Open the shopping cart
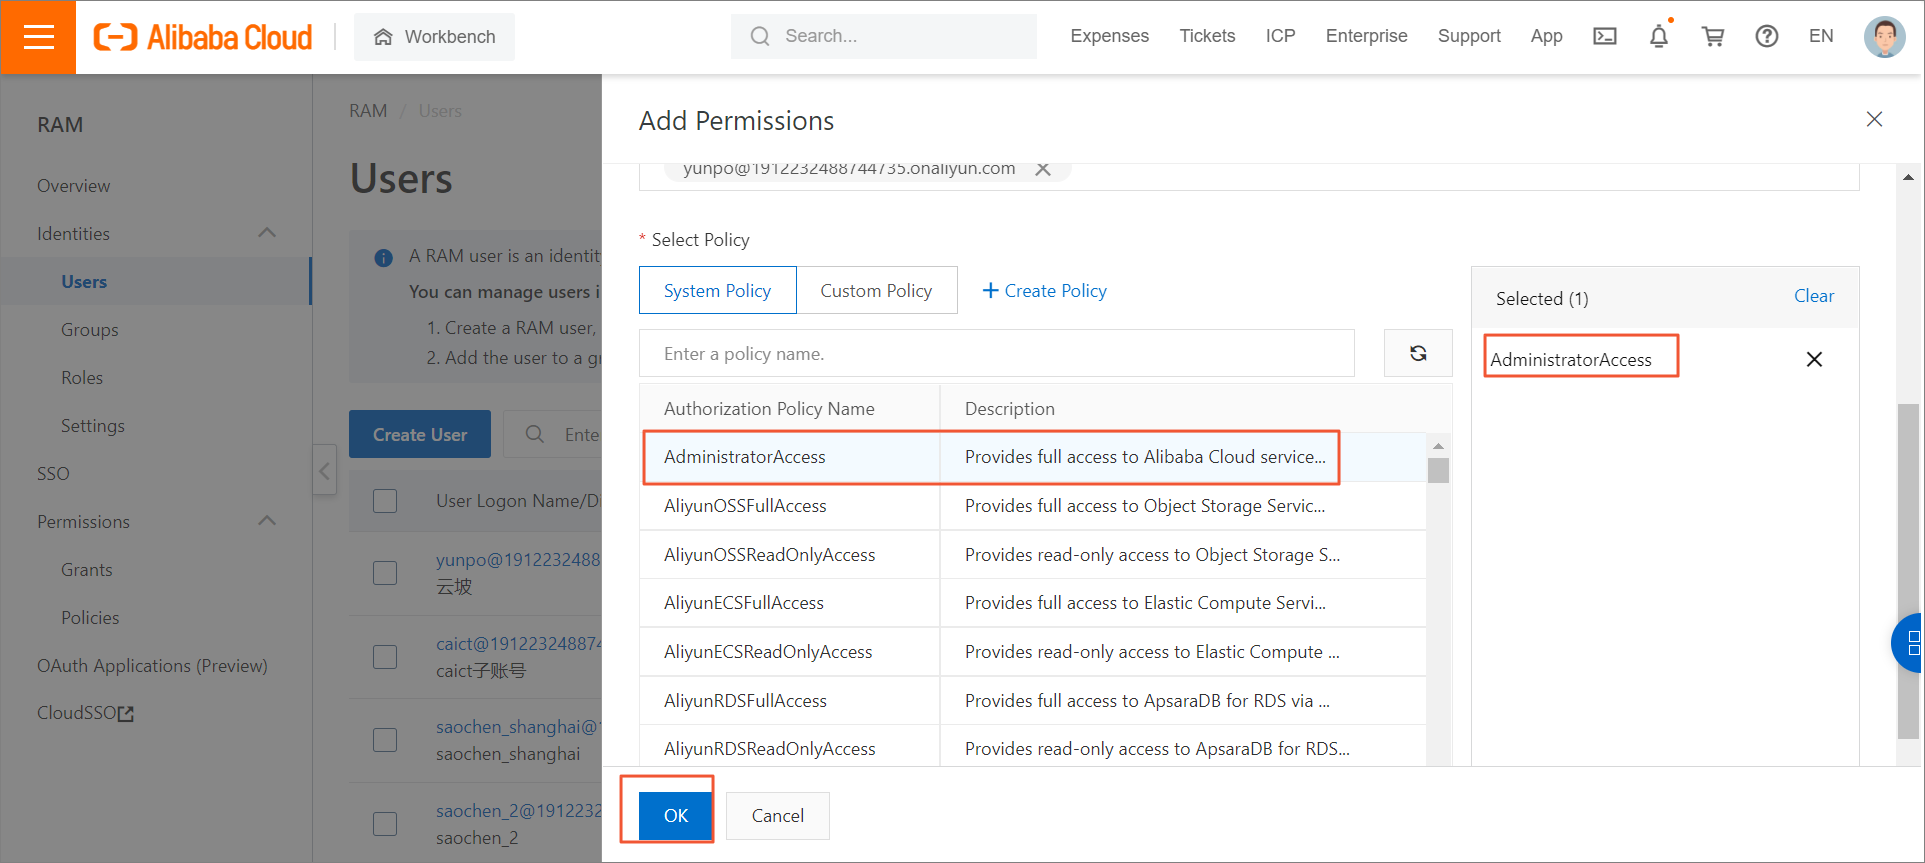1925x863 pixels. [x=1713, y=36]
